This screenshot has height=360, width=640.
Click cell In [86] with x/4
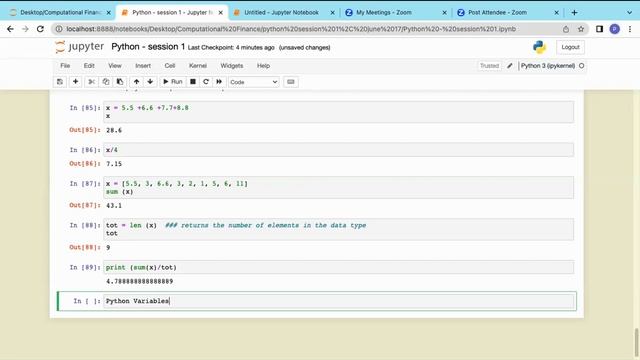click(339, 150)
